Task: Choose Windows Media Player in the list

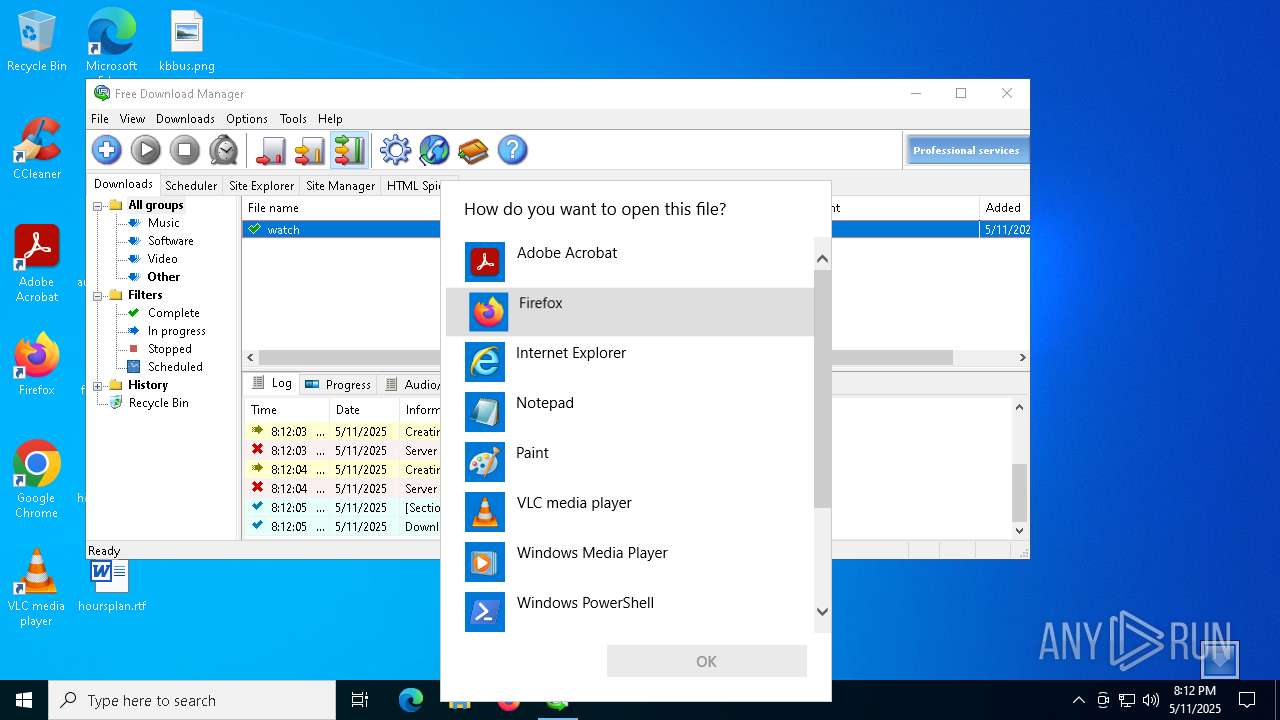Action: pyautogui.click(x=630, y=562)
